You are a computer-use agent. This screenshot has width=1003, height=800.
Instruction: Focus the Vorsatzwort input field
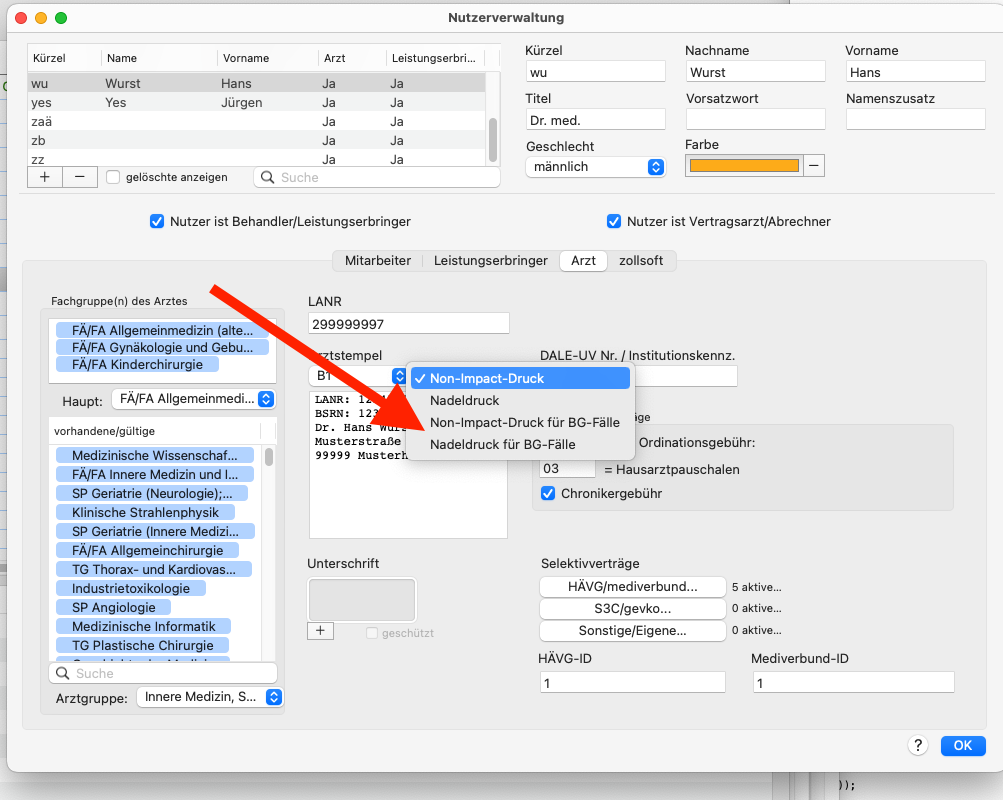pyautogui.click(x=755, y=120)
